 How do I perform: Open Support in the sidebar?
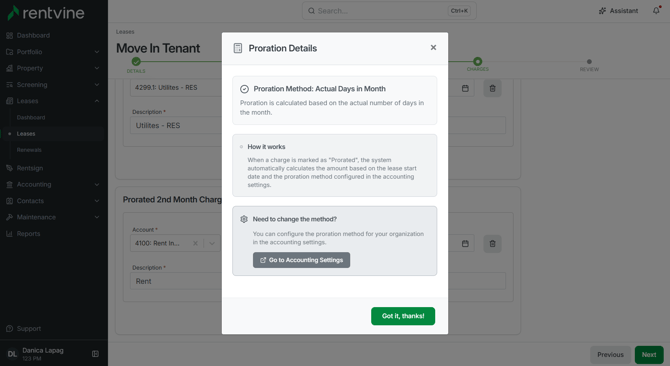29,329
